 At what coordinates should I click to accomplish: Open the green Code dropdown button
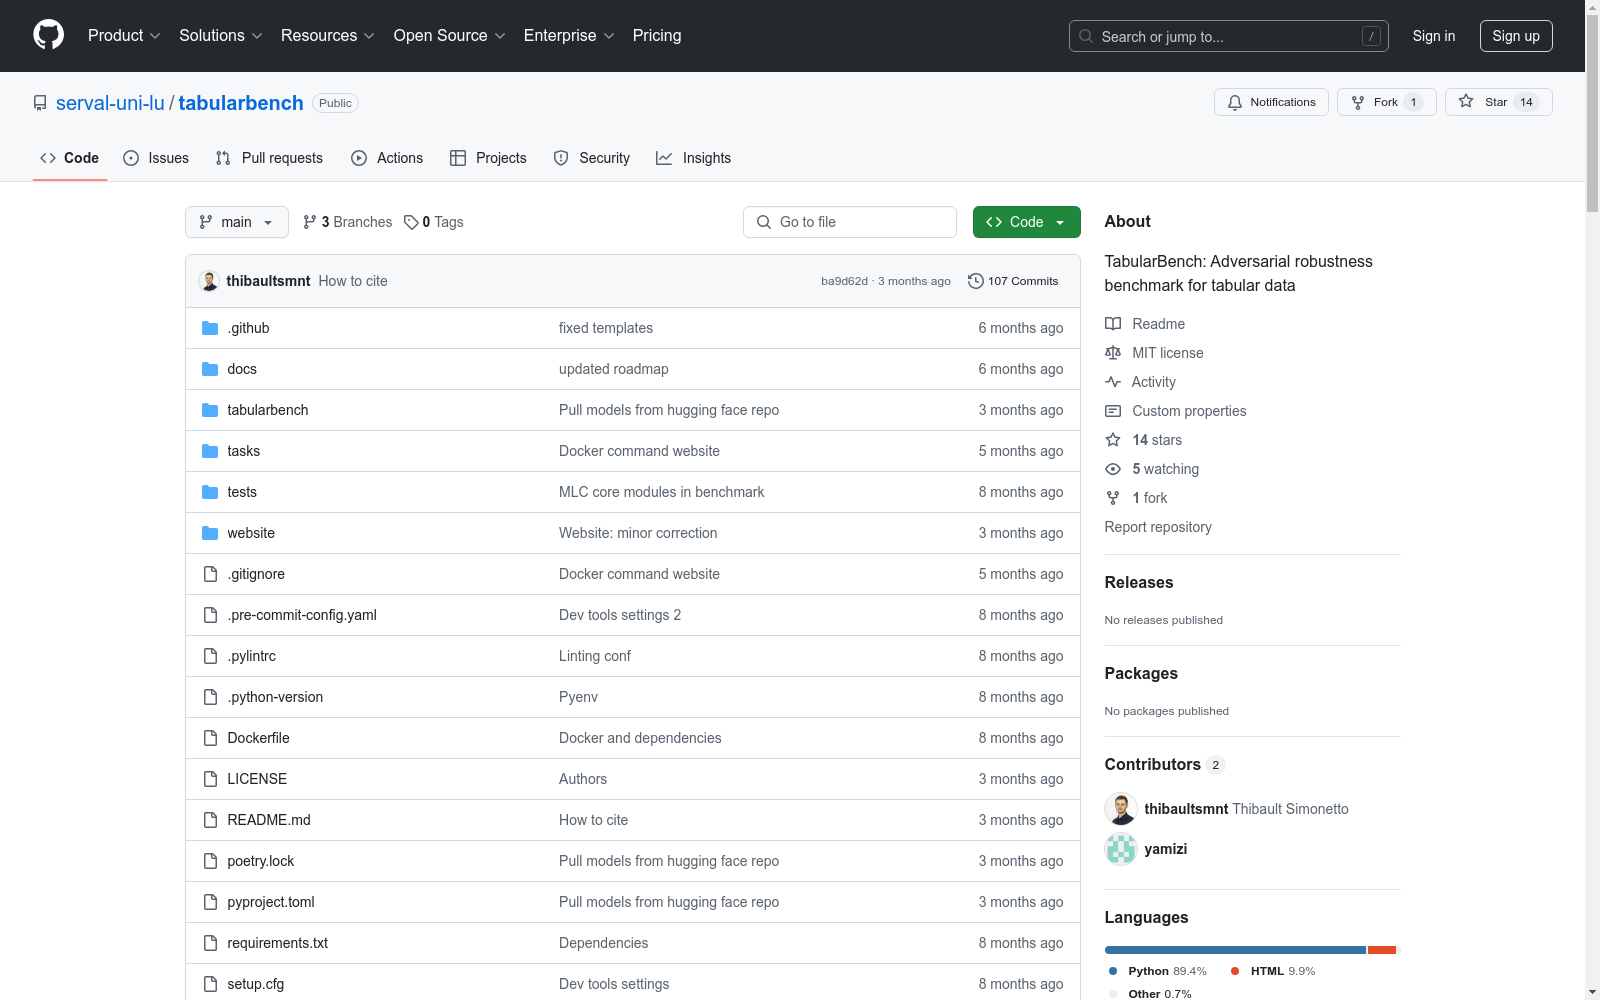point(1027,222)
